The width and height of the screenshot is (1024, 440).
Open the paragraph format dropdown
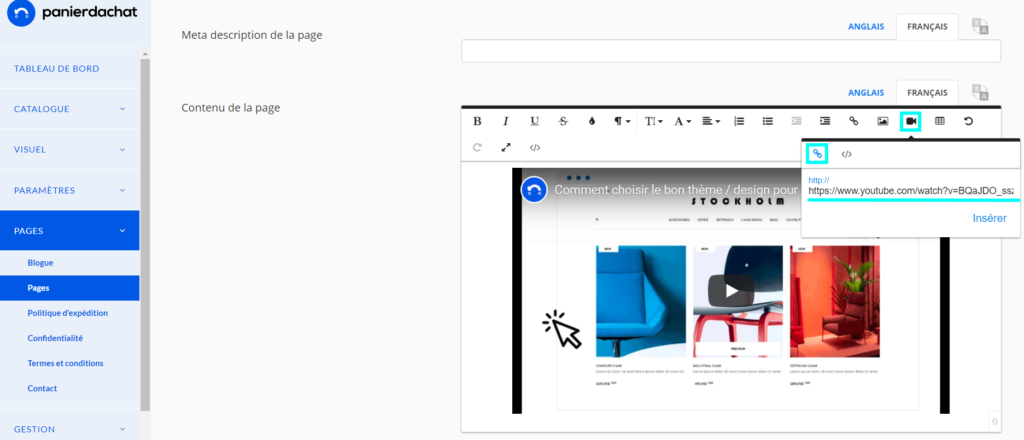622,121
